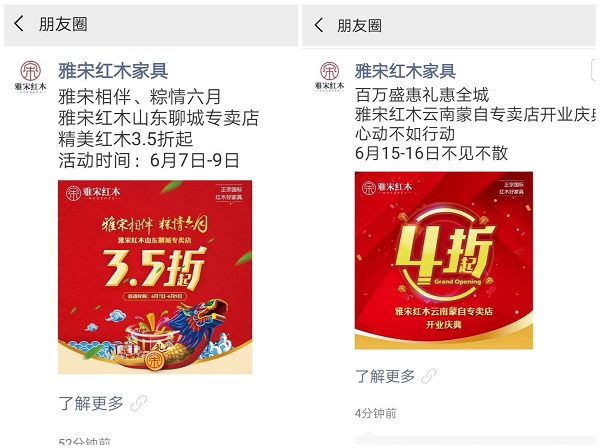Click 6月15-16日不见不散 text line
Screen dimensions: 600x448
431,153
